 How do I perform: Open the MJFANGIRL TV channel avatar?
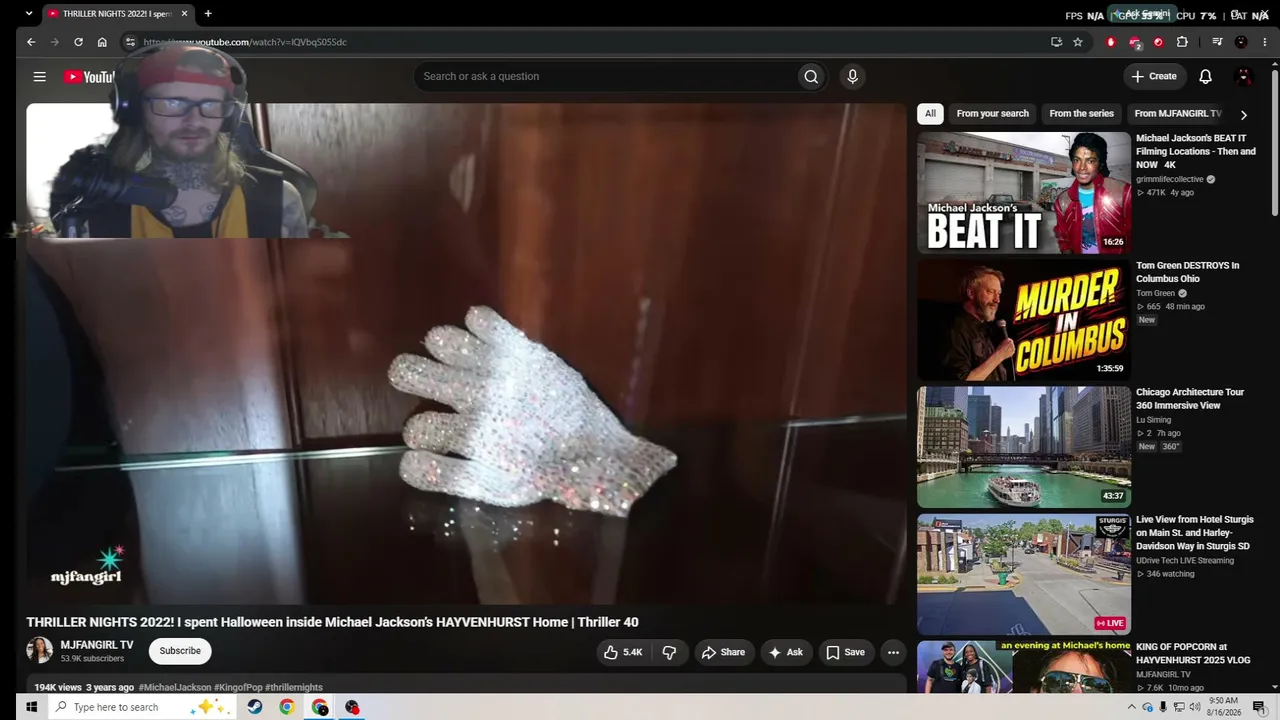pyautogui.click(x=39, y=651)
